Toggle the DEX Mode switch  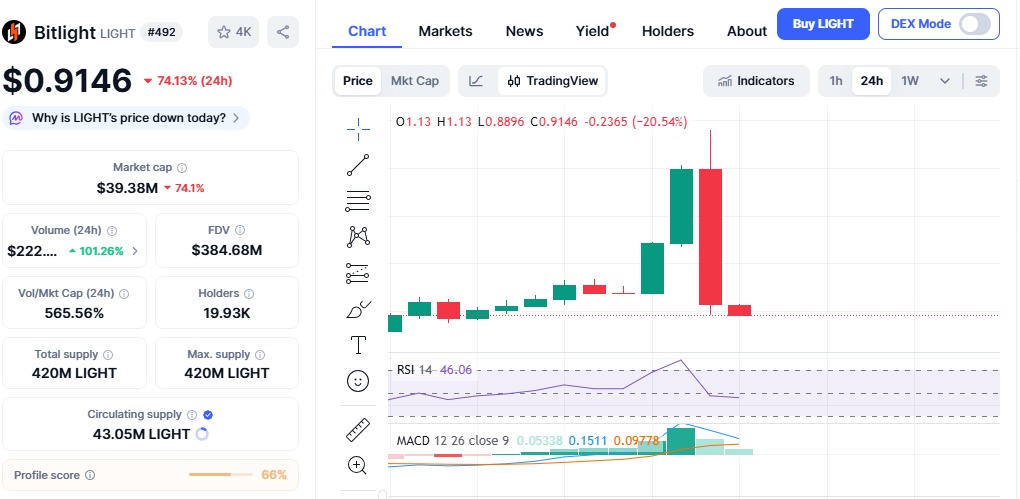974,24
